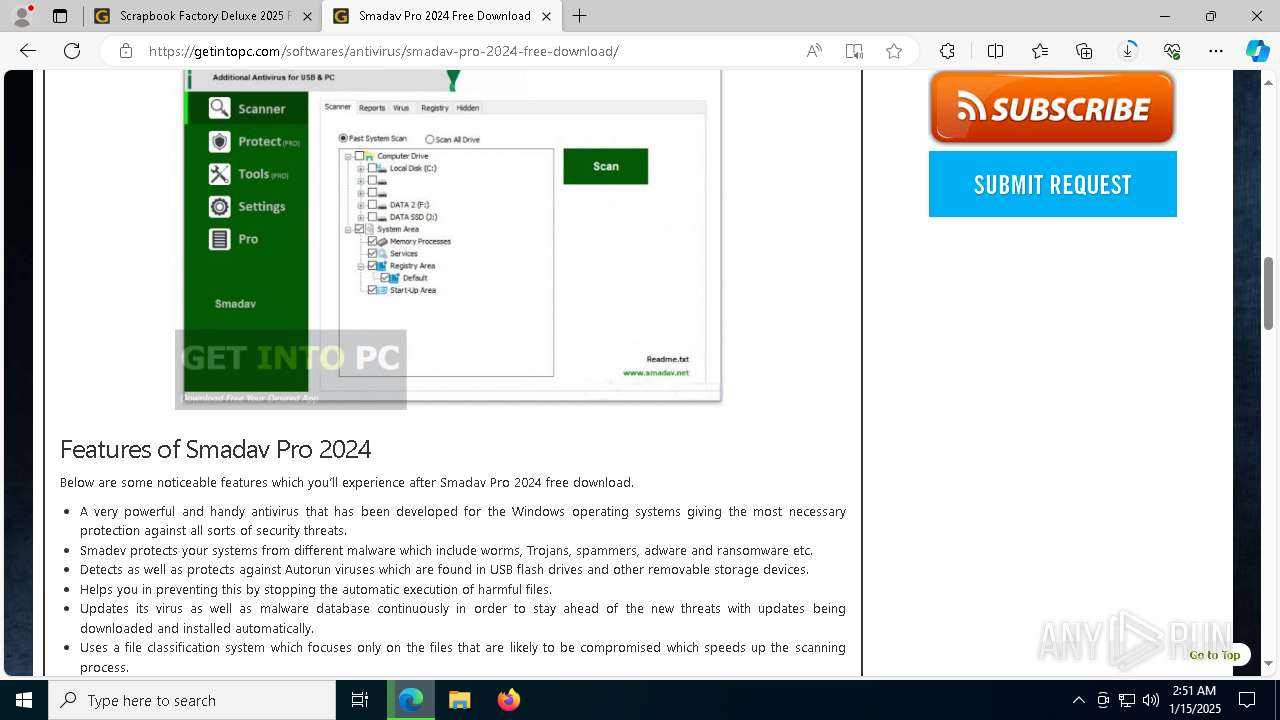Show hidden system tray icons

pos(1078,700)
